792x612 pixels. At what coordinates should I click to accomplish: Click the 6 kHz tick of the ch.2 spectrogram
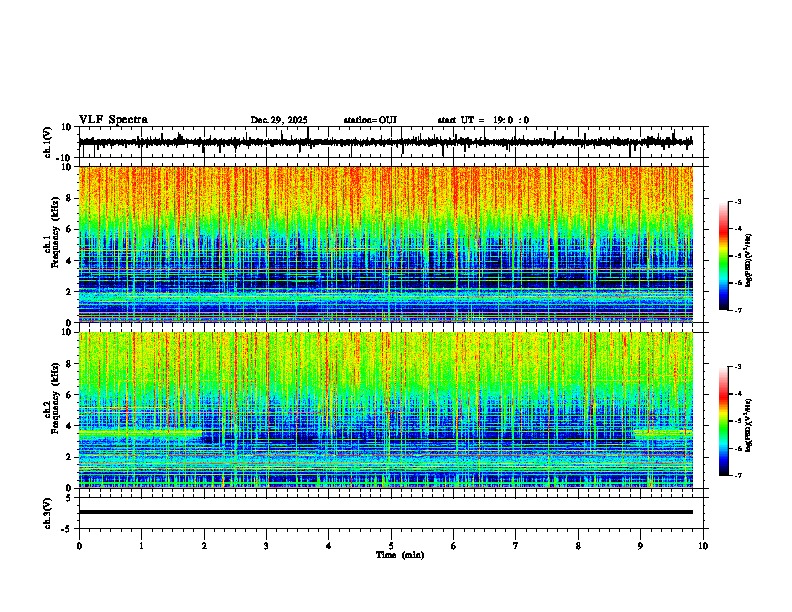pos(70,394)
